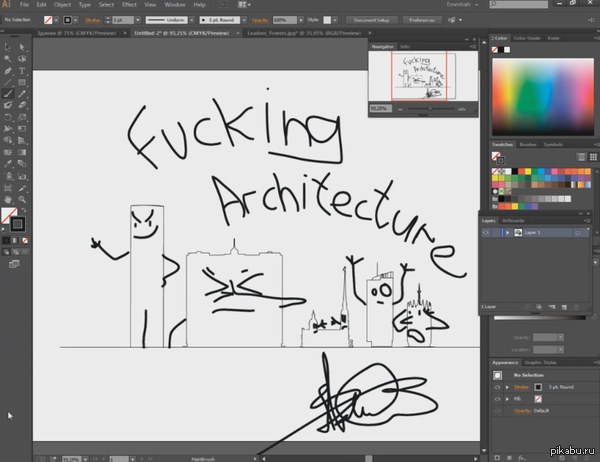The width and height of the screenshot is (600, 462).
Task: Hide the Stroke attribute in Appearance panel
Action: tap(497, 386)
